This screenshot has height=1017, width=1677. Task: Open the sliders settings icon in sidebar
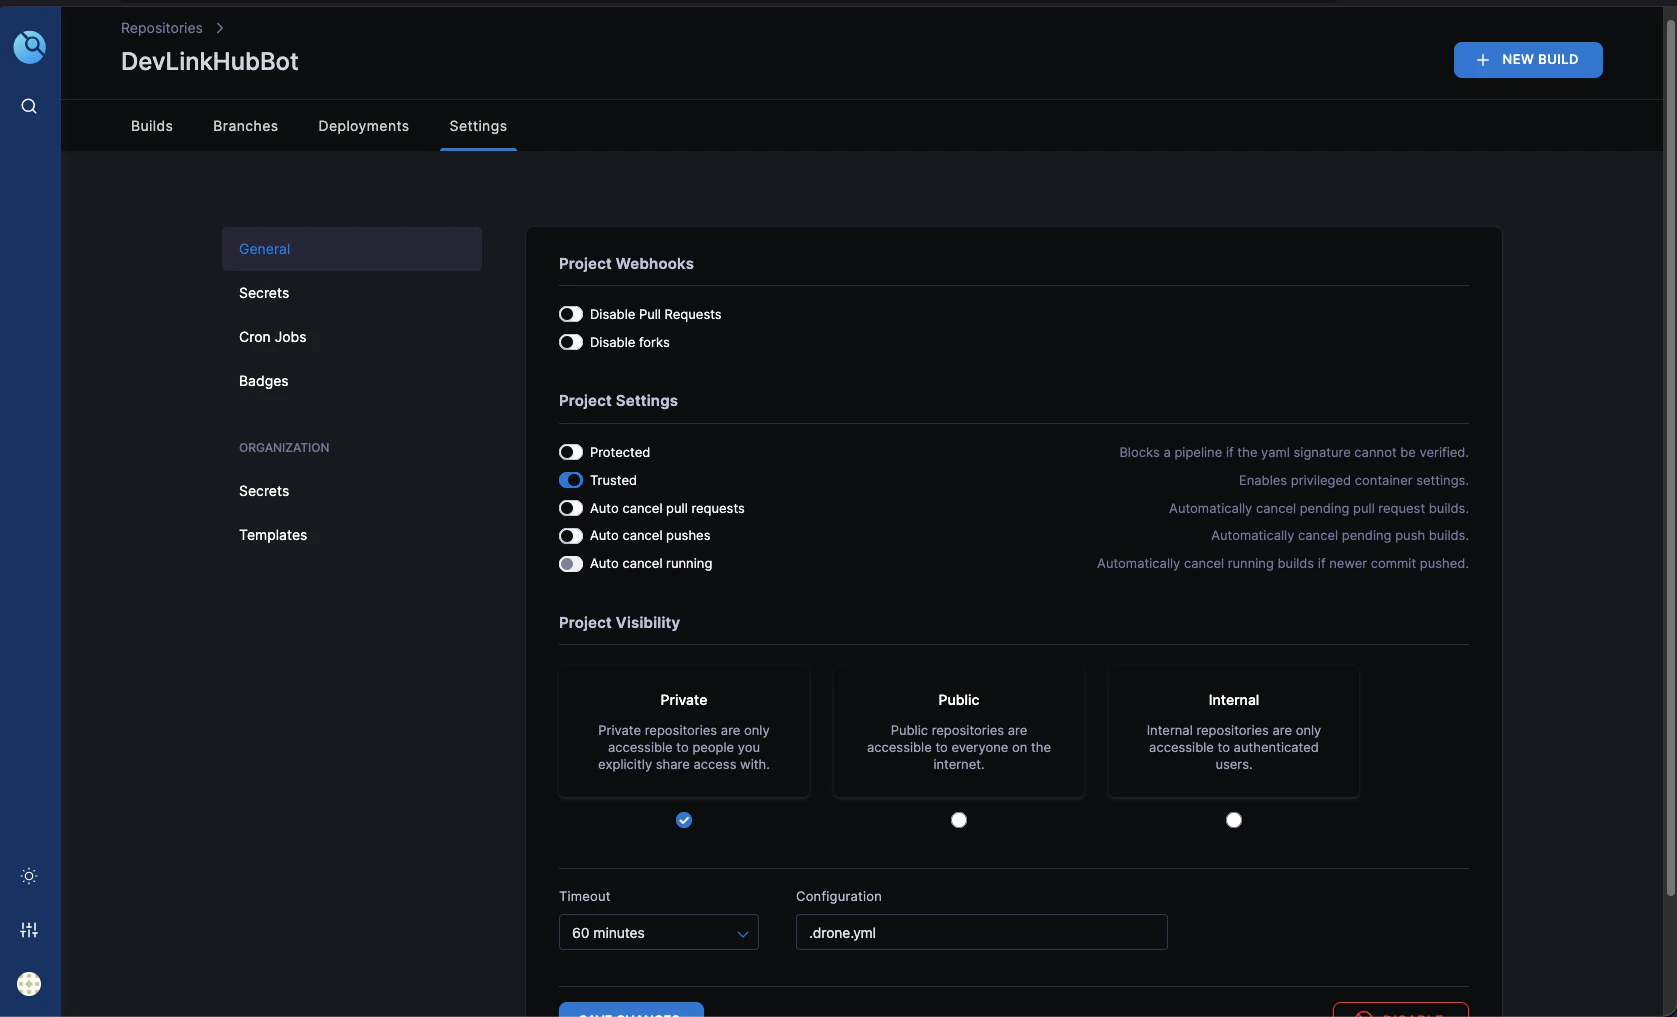pyautogui.click(x=29, y=930)
